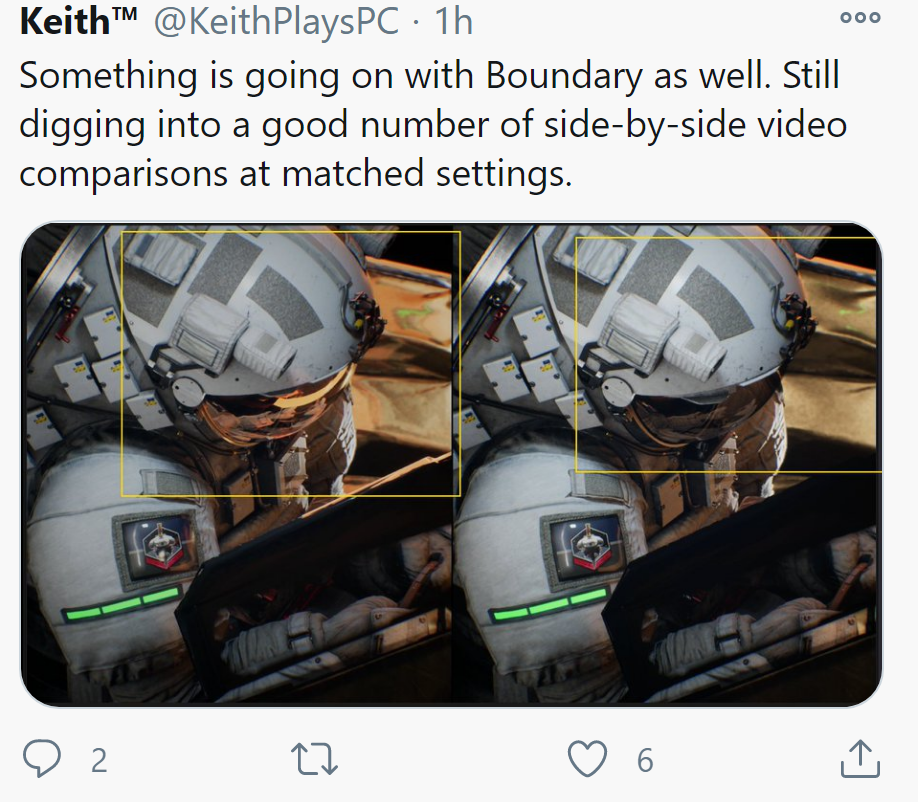The height and width of the screenshot is (802, 918).
Task: Open the tweet via the 1h timestamp
Action: [x=453, y=22]
